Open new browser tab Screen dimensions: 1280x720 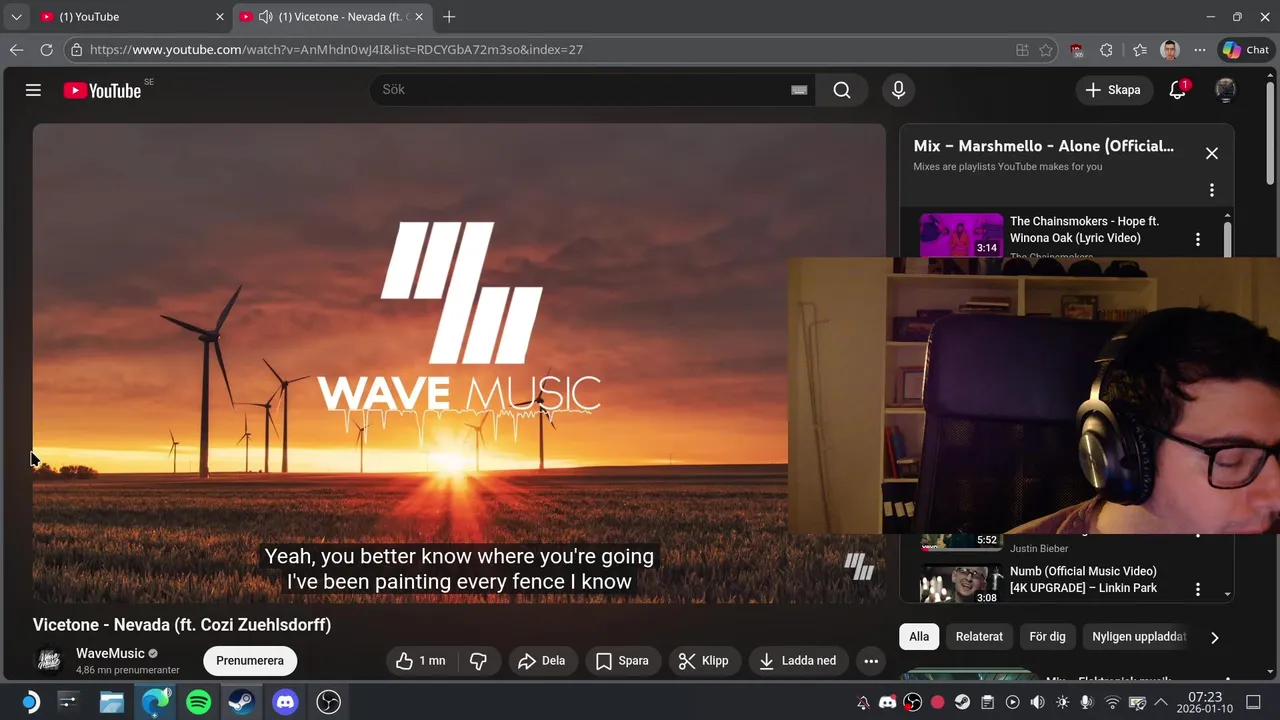(x=449, y=17)
